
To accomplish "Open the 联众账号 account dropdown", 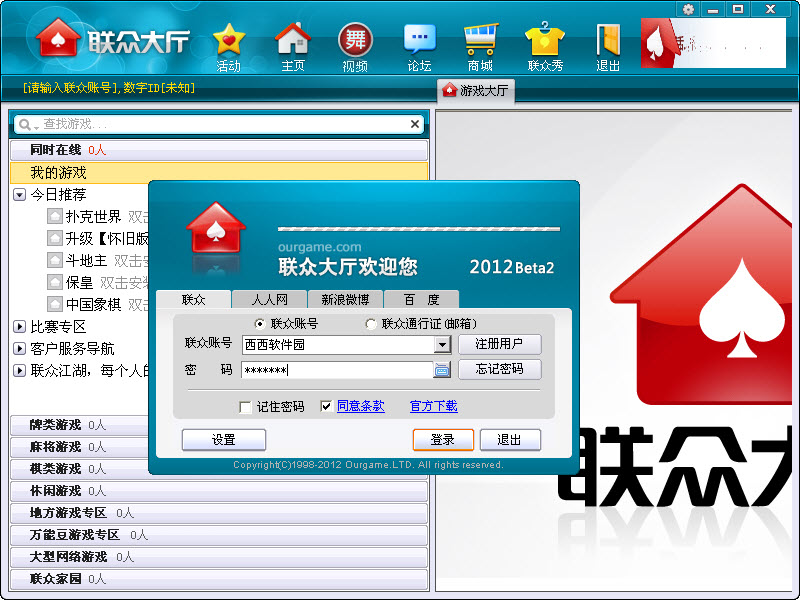I will pos(442,345).
